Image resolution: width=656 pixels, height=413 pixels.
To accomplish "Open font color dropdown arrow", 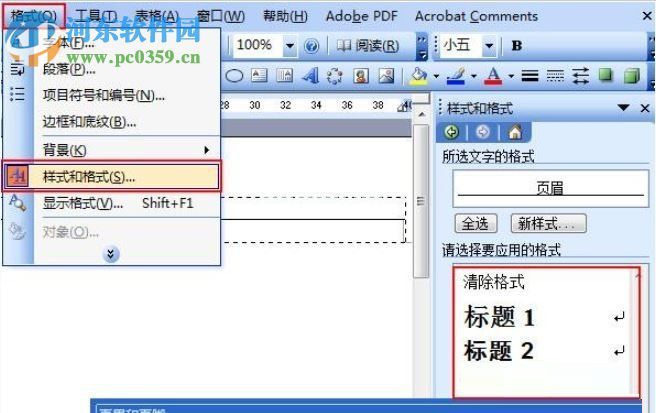I will tap(511, 77).
